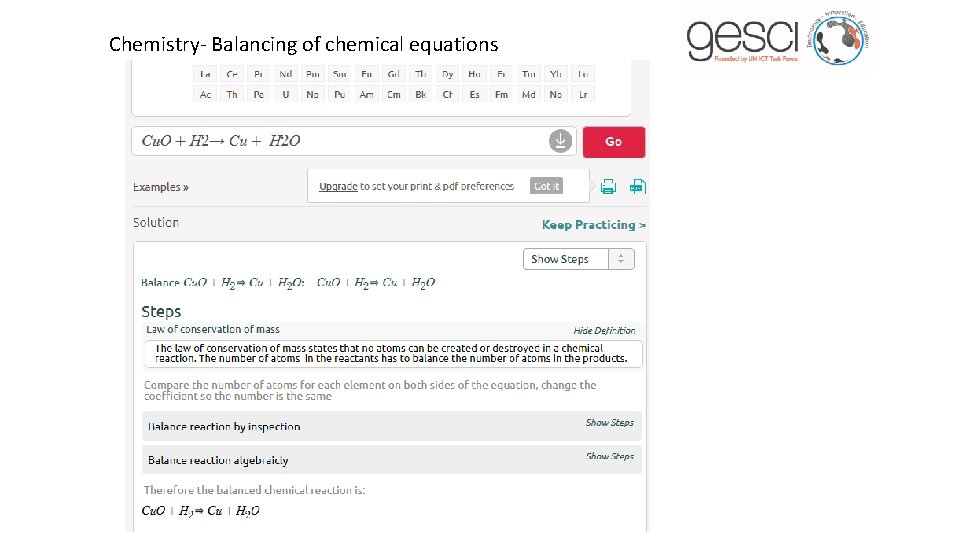Select the Thorium (Th) element tile
The image size is (960, 540).
[232, 94]
